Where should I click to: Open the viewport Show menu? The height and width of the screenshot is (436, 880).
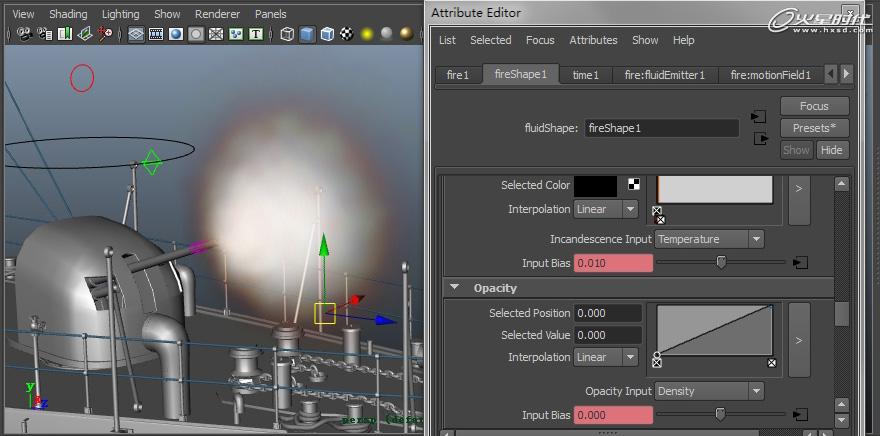tap(167, 14)
